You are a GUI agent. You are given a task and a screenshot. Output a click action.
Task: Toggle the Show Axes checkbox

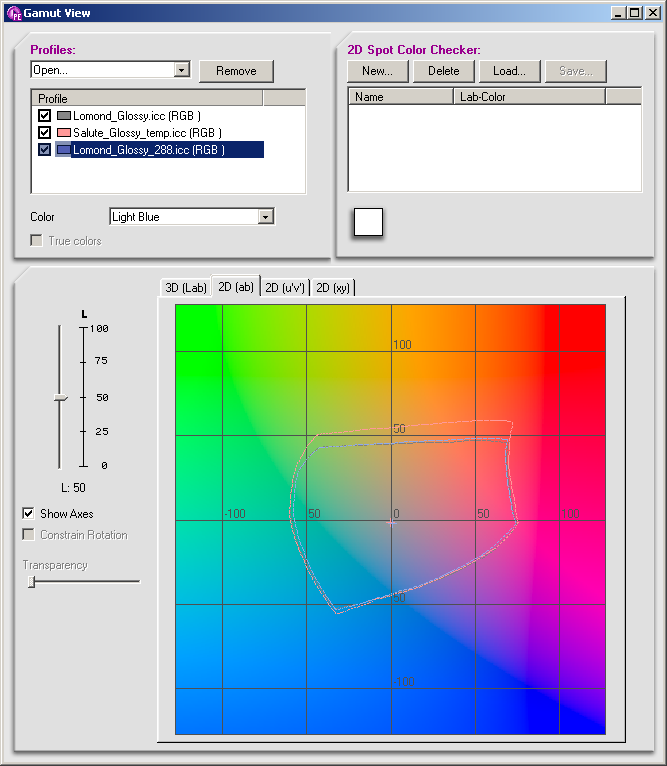pos(28,513)
